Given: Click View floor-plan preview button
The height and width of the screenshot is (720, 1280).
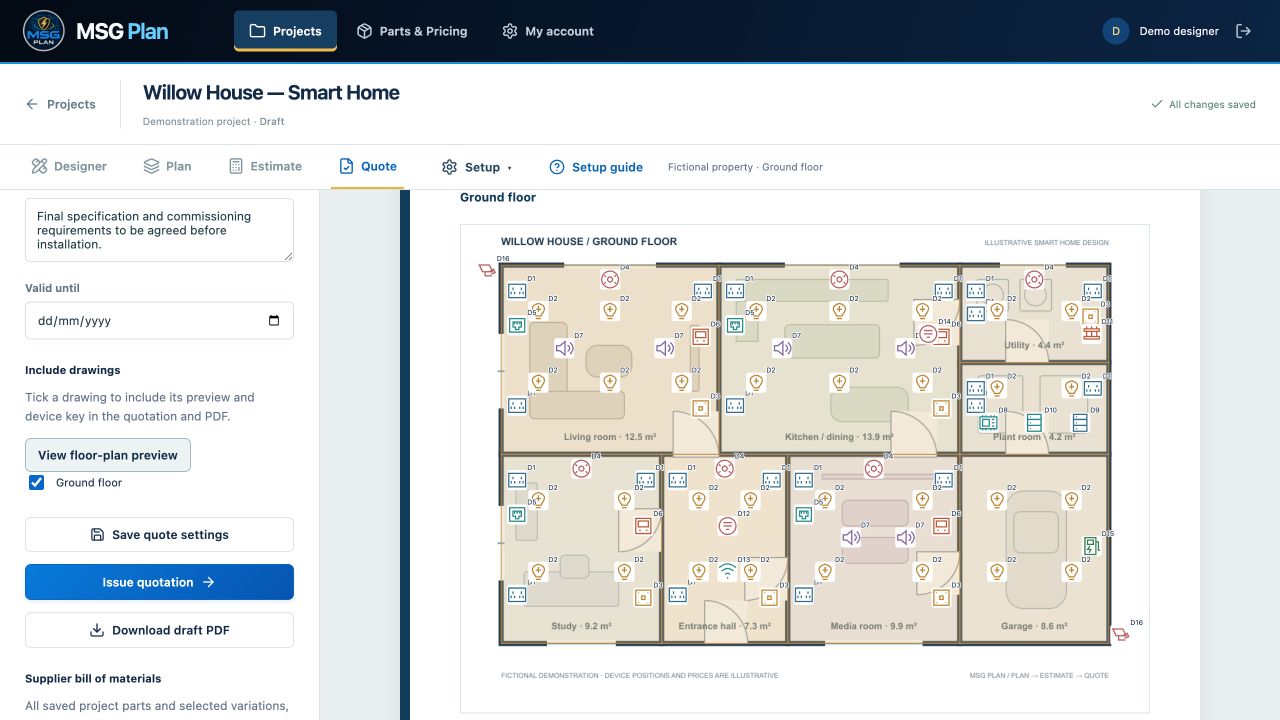Looking at the screenshot, I should pos(108,455).
